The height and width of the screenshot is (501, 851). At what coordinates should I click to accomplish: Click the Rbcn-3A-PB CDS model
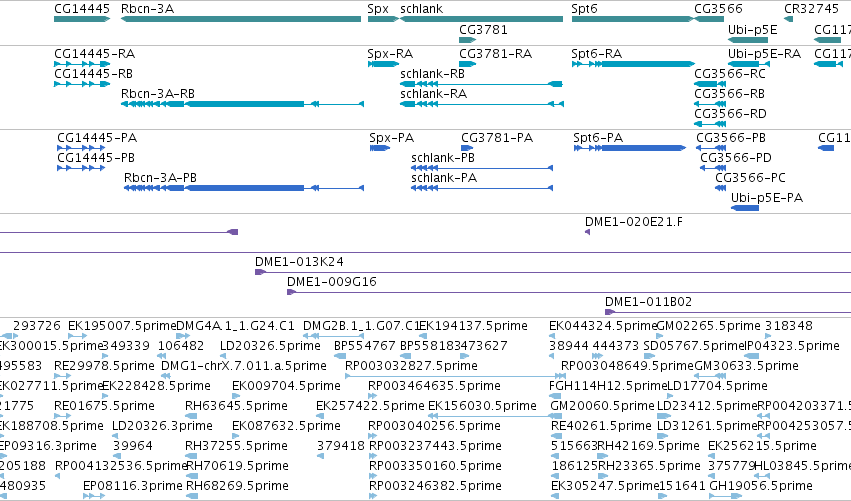(x=244, y=188)
